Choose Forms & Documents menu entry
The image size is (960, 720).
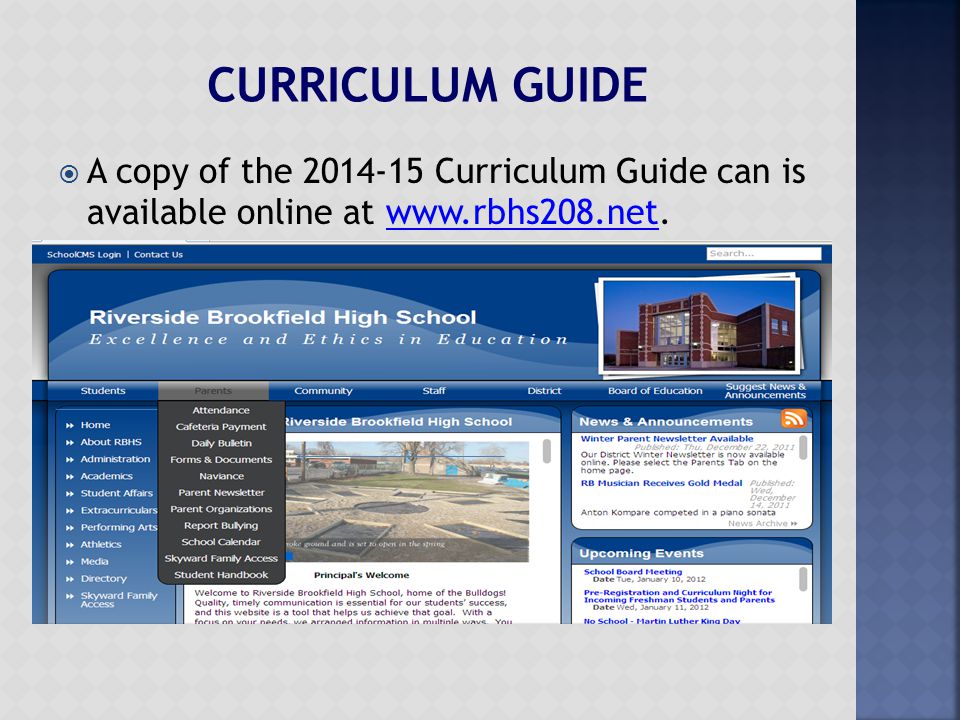click(221, 460)
